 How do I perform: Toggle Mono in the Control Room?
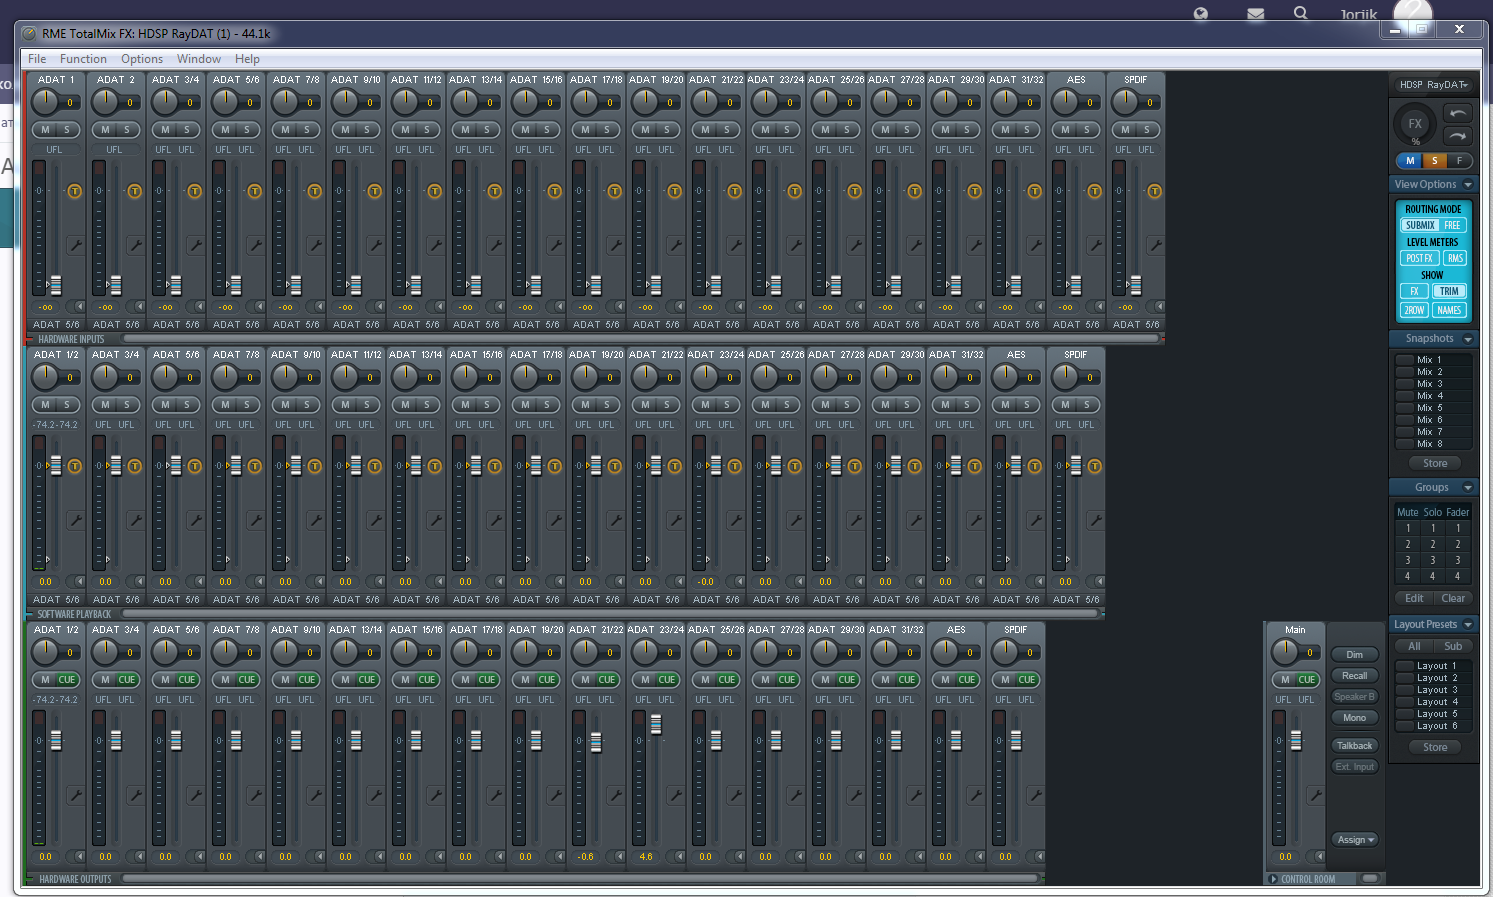point(1355,718)
